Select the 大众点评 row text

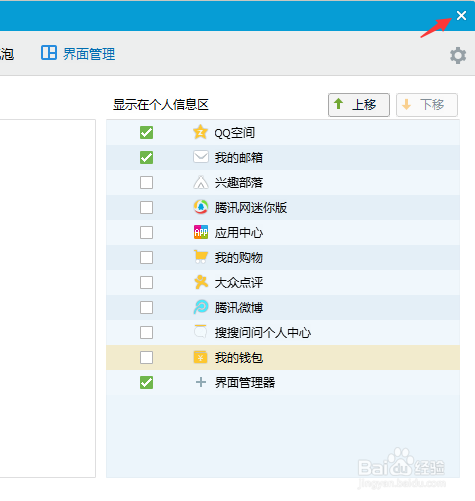(239, 282)
